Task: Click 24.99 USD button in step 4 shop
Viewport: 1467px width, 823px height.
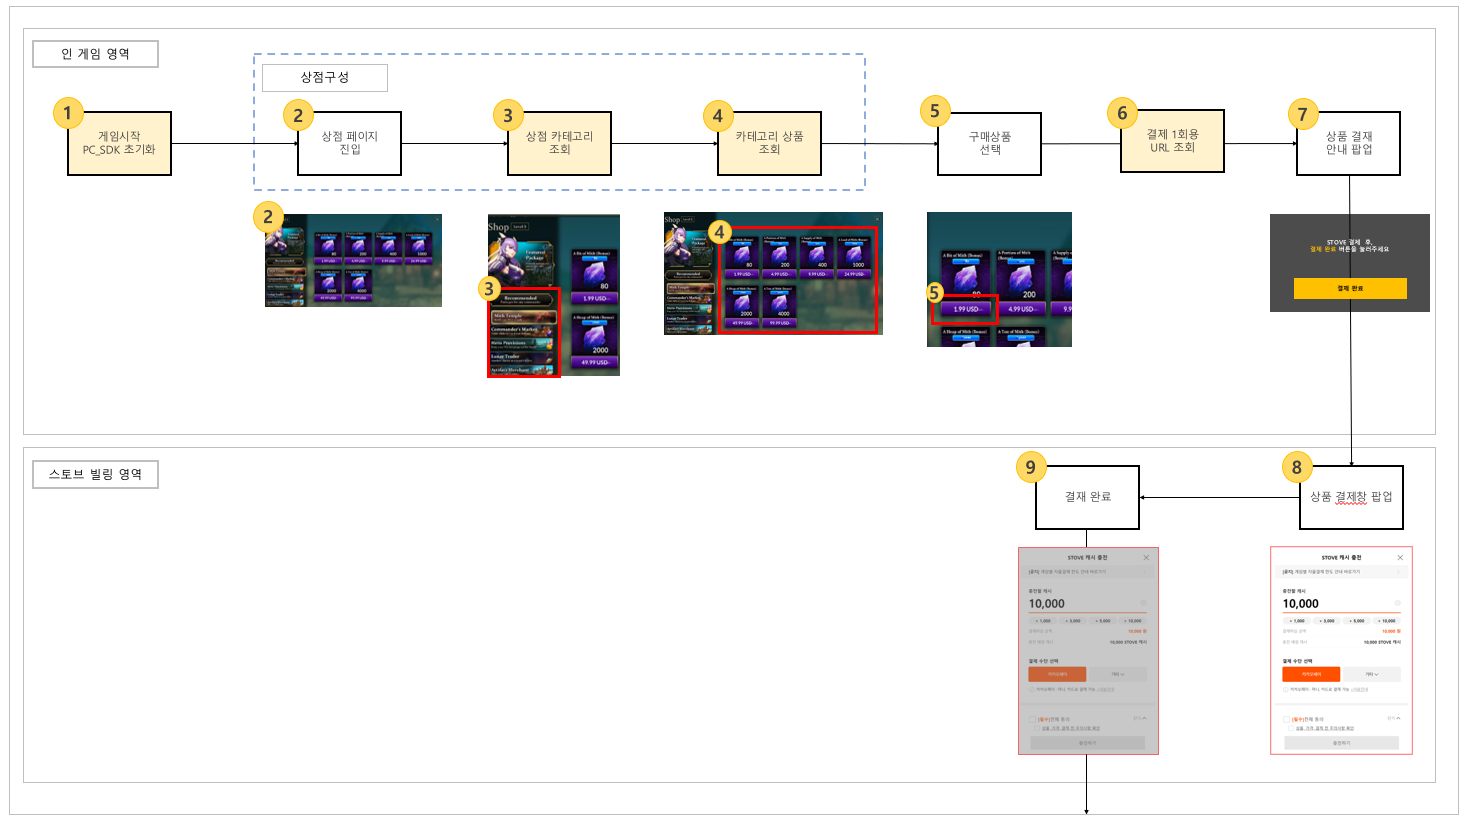Action: tap(854, 274)
